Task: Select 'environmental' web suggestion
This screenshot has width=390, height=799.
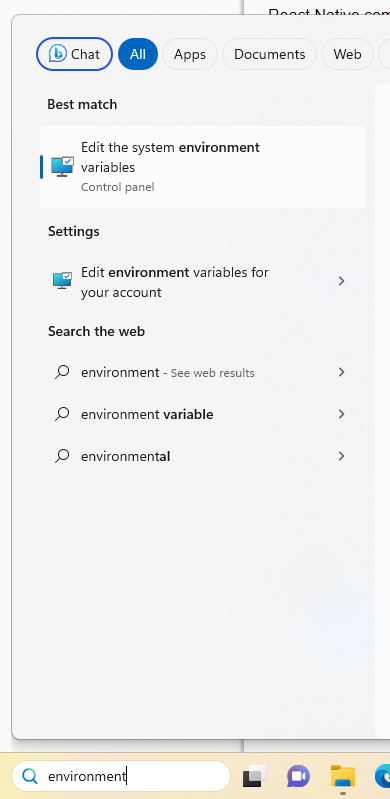Action: (202, 456)
